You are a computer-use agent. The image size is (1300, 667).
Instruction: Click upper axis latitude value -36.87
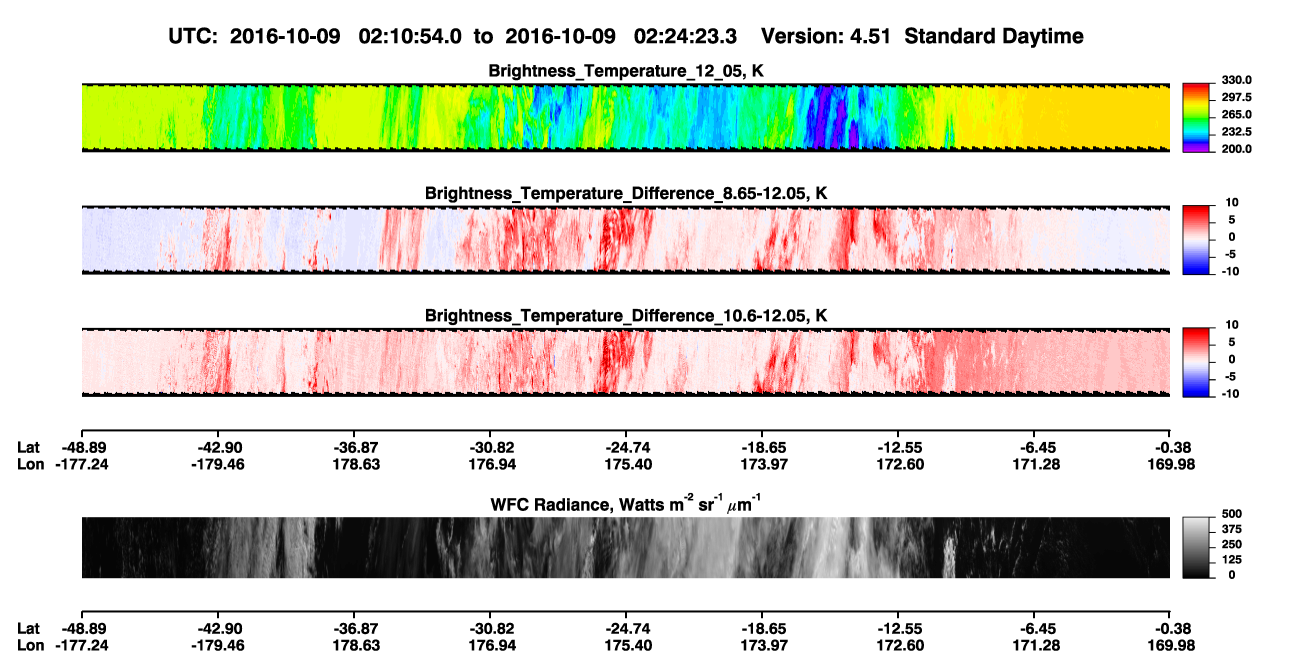(354, 446)
